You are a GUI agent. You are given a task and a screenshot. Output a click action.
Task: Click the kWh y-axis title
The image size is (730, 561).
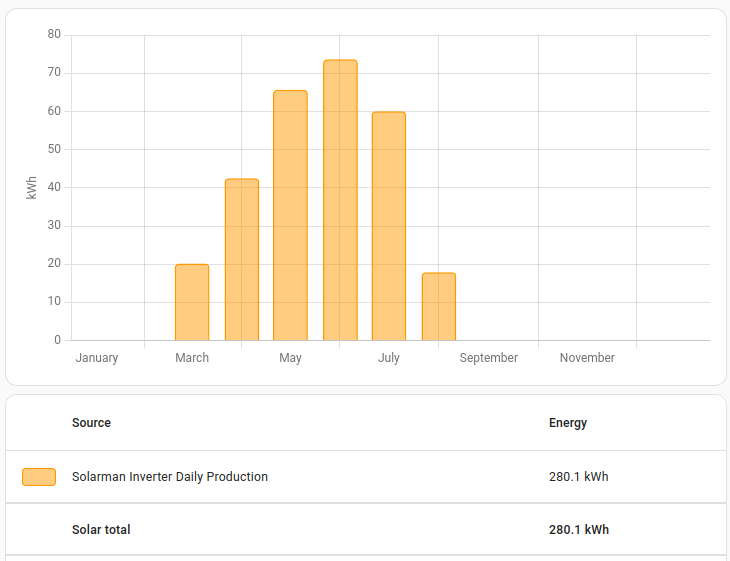(31, 188)
